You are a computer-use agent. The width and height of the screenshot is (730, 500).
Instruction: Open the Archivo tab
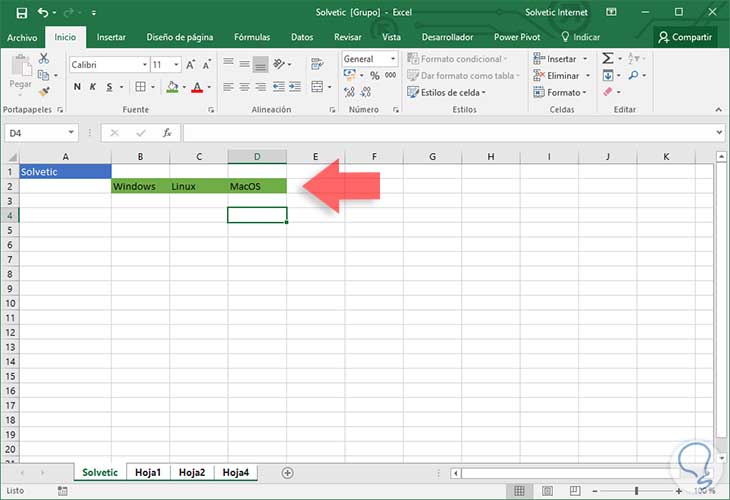click(x=22, y=37)
